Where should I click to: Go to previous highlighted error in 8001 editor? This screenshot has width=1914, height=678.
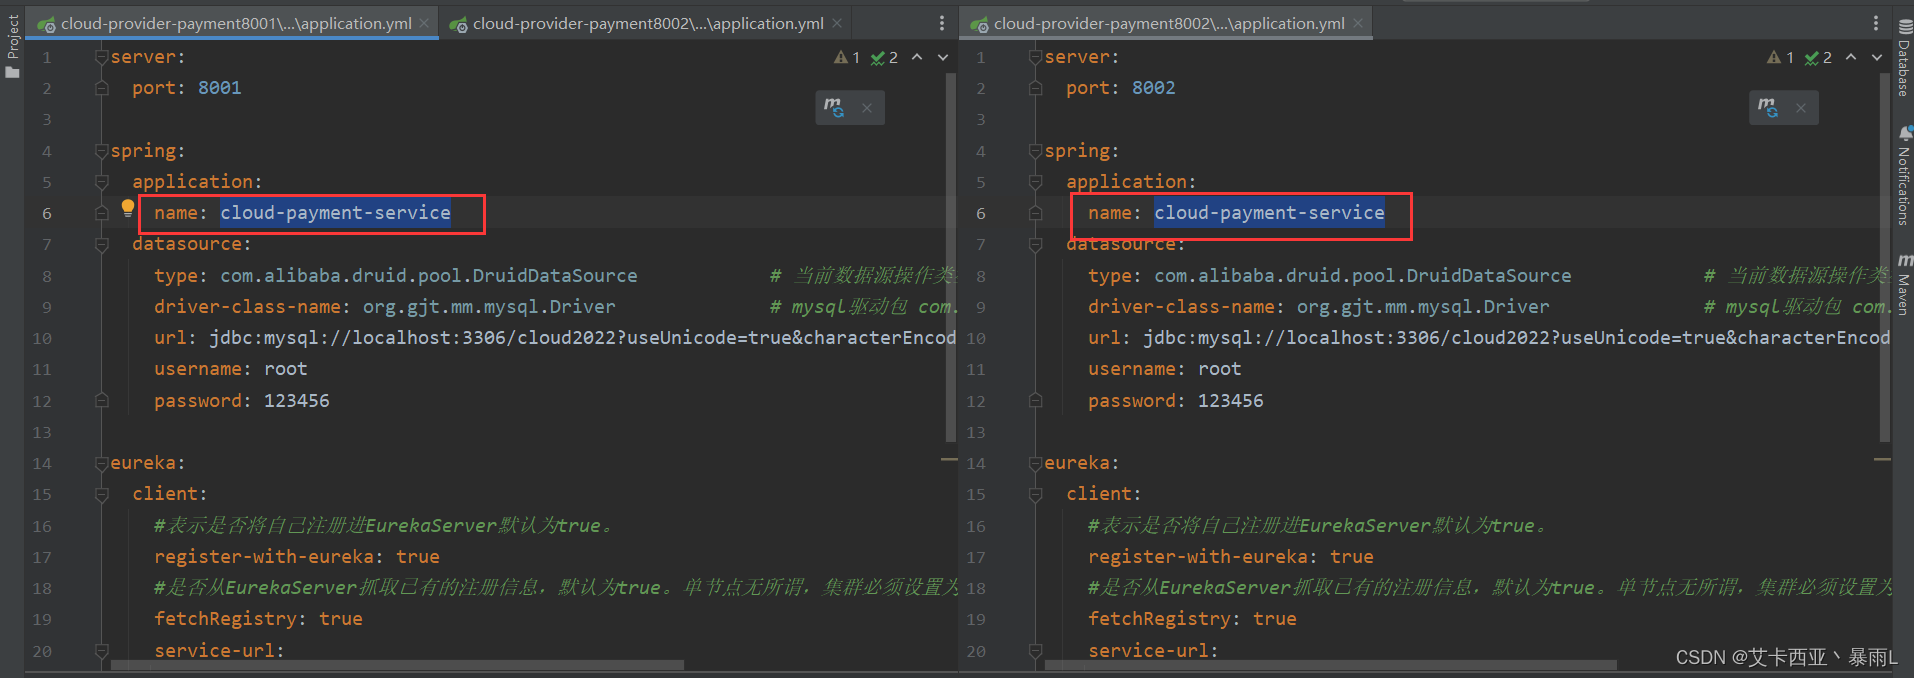tap(917, 57)
